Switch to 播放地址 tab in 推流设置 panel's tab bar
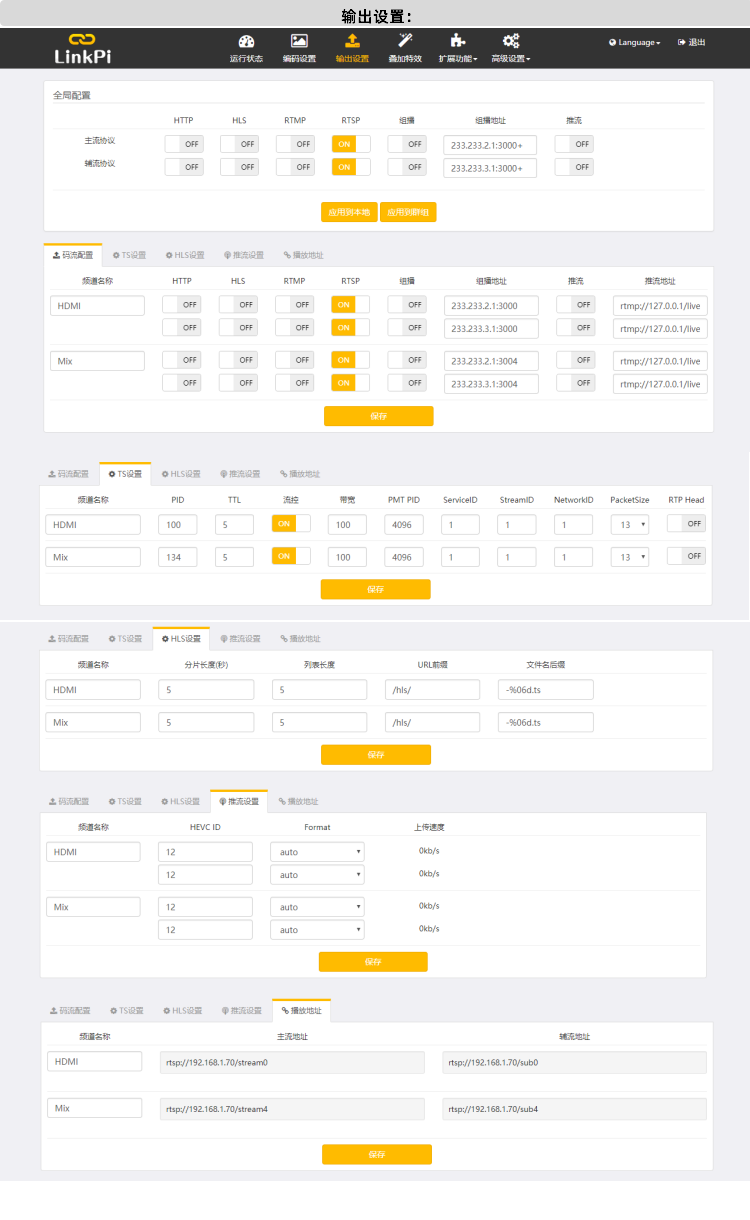 pos(300,802)
